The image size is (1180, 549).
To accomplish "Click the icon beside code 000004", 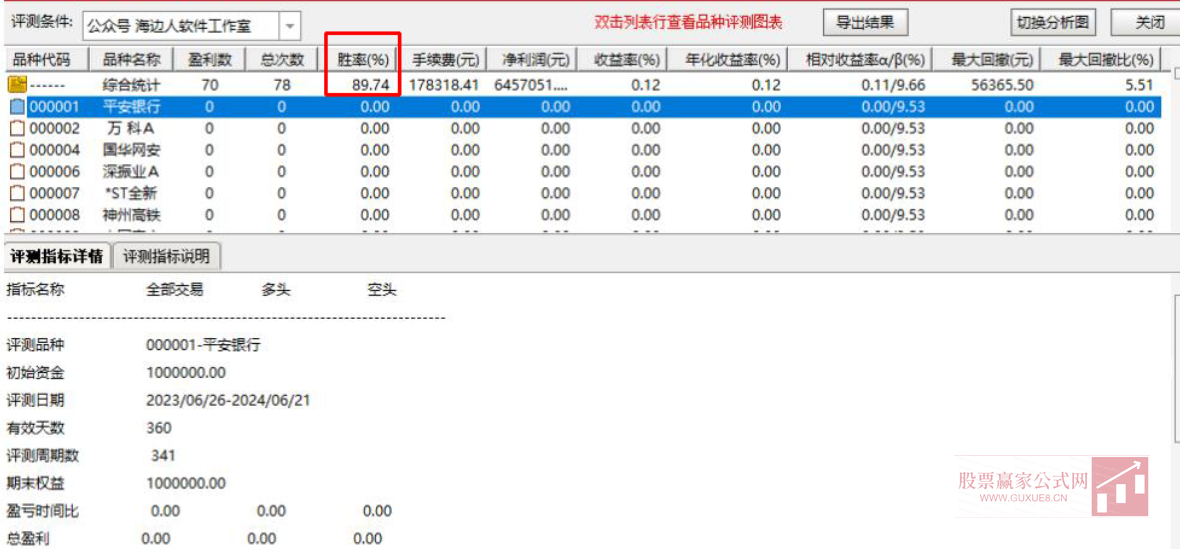I will coord(17,150).
